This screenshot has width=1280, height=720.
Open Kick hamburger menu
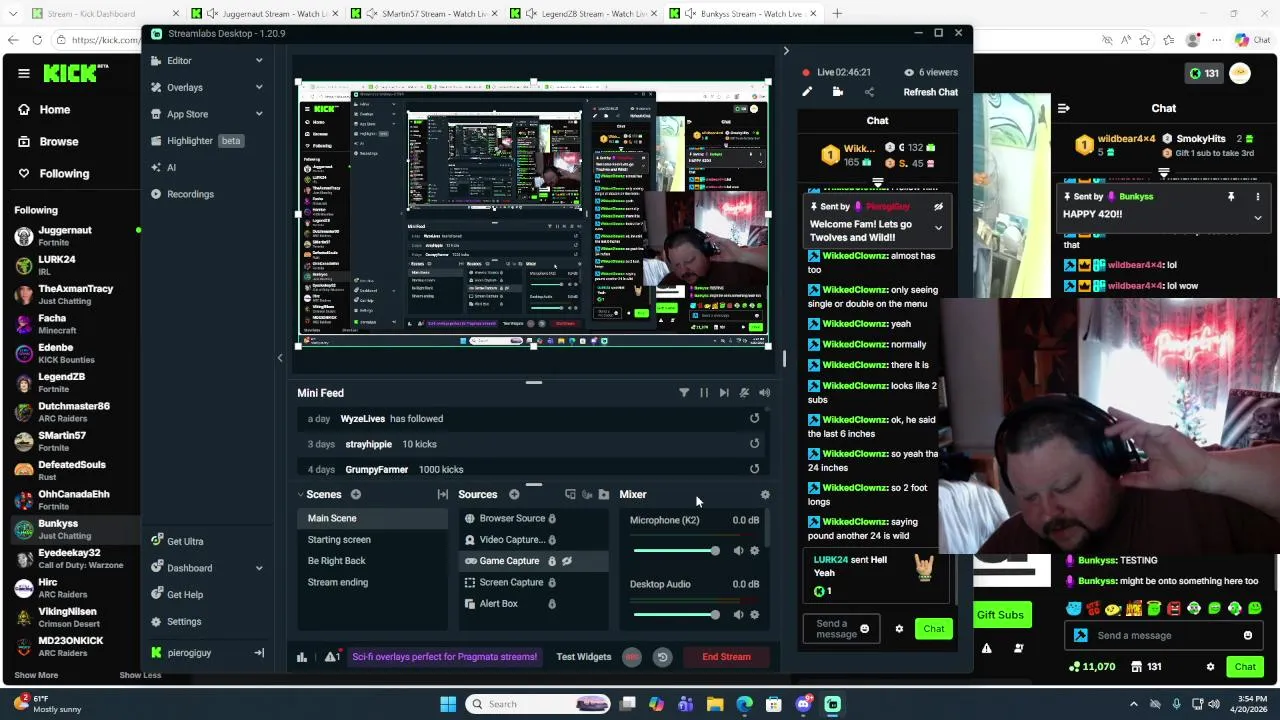point(23,73)
